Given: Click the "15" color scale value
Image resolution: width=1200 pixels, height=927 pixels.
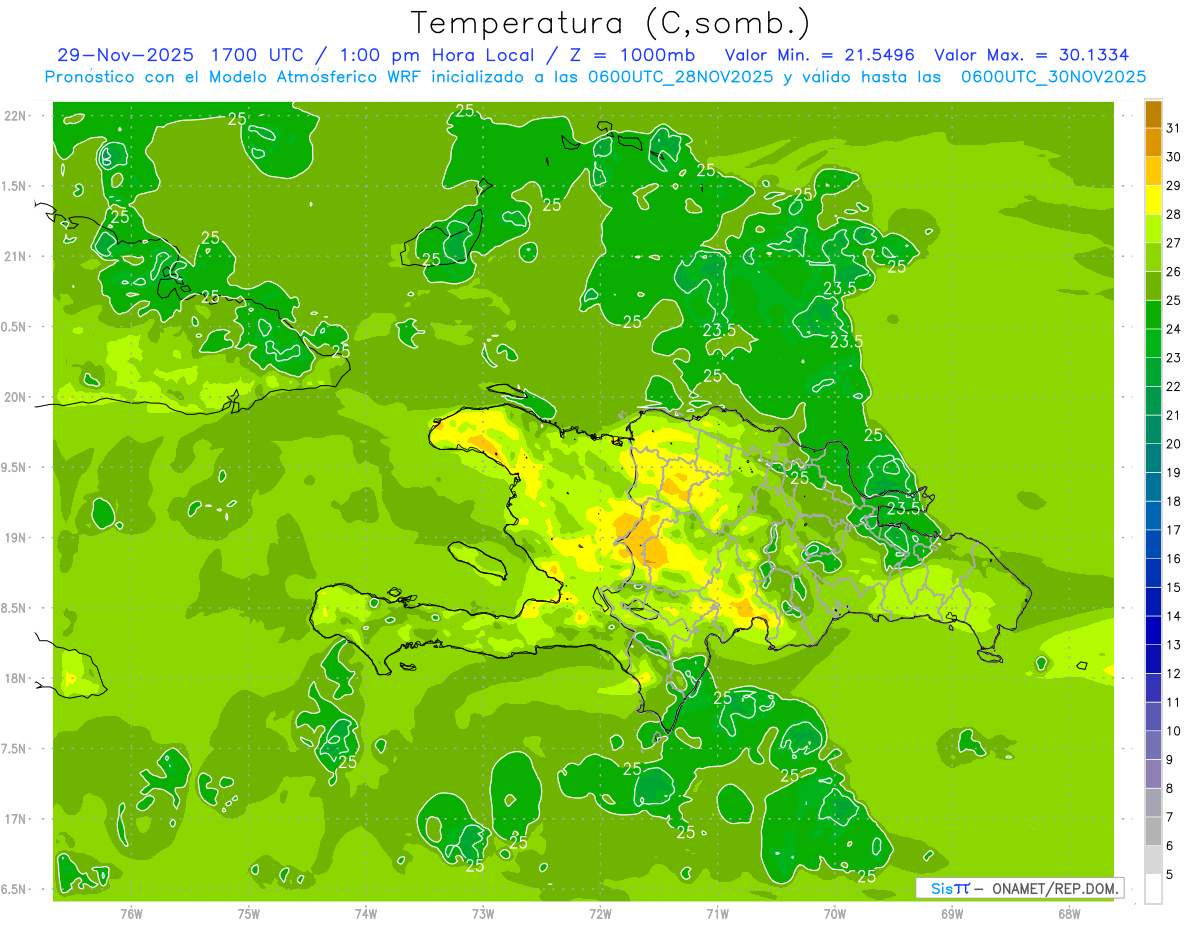Looking at the screenshot, I should 1174,588.
